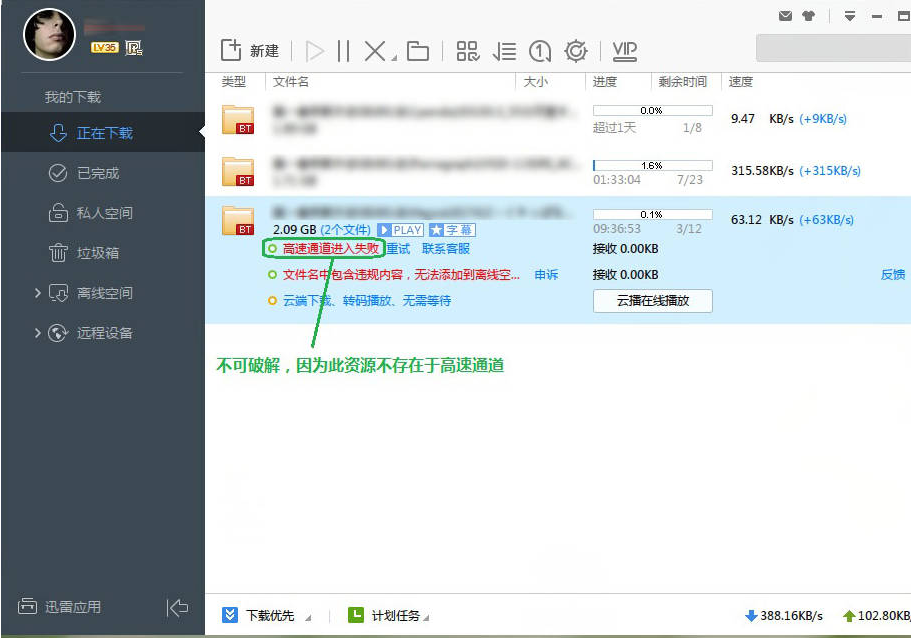Open the skin shirt icon

808,16
